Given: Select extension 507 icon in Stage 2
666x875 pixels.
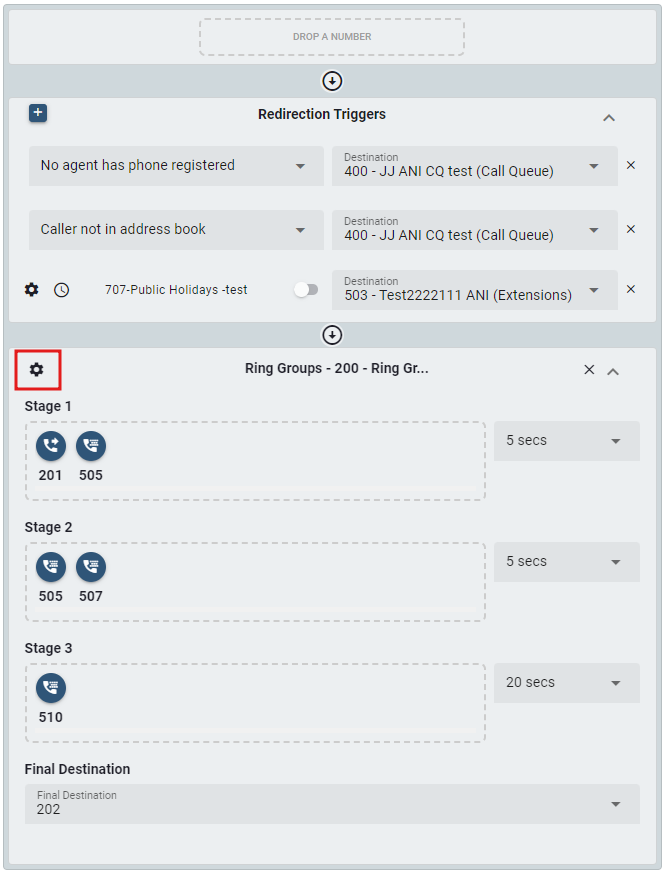Looking at the screenshot, I should coord(91,567).
